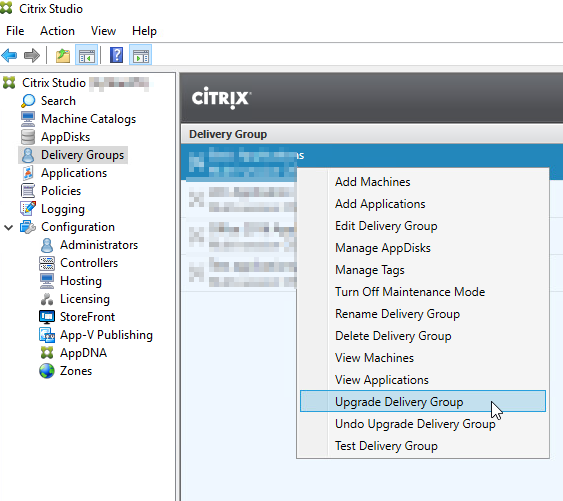Viewport: 563px width, 501px height.
Task: Select Manage Tags menu entry
Action: coord(423,270)
